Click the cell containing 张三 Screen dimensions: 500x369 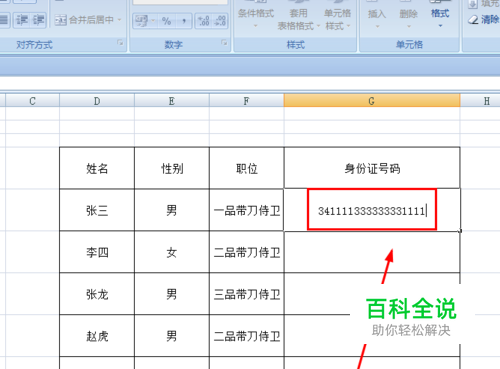click(97, 210)
